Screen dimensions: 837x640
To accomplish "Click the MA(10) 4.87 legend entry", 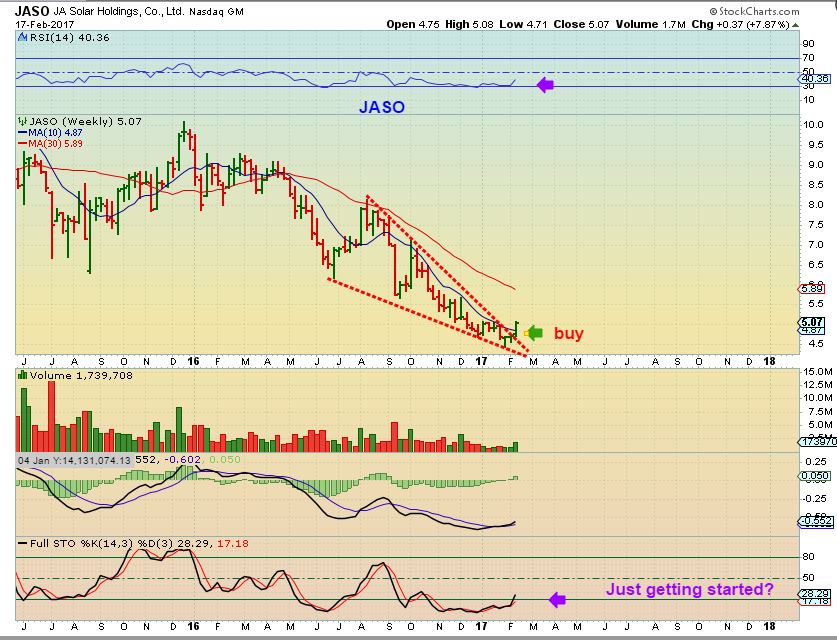I will point(51,133).
